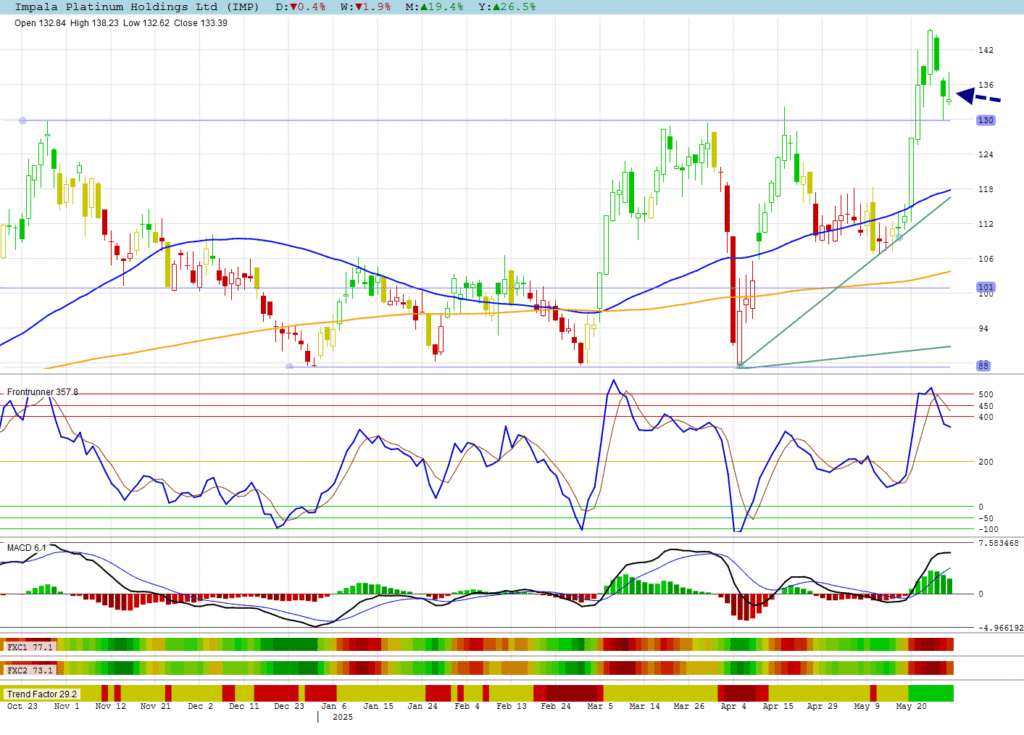Image resolution: width=1024 pixels, height=735 pixels.
Task: Select the weekly change W: 1.9% value
Action: click(365, 7)
